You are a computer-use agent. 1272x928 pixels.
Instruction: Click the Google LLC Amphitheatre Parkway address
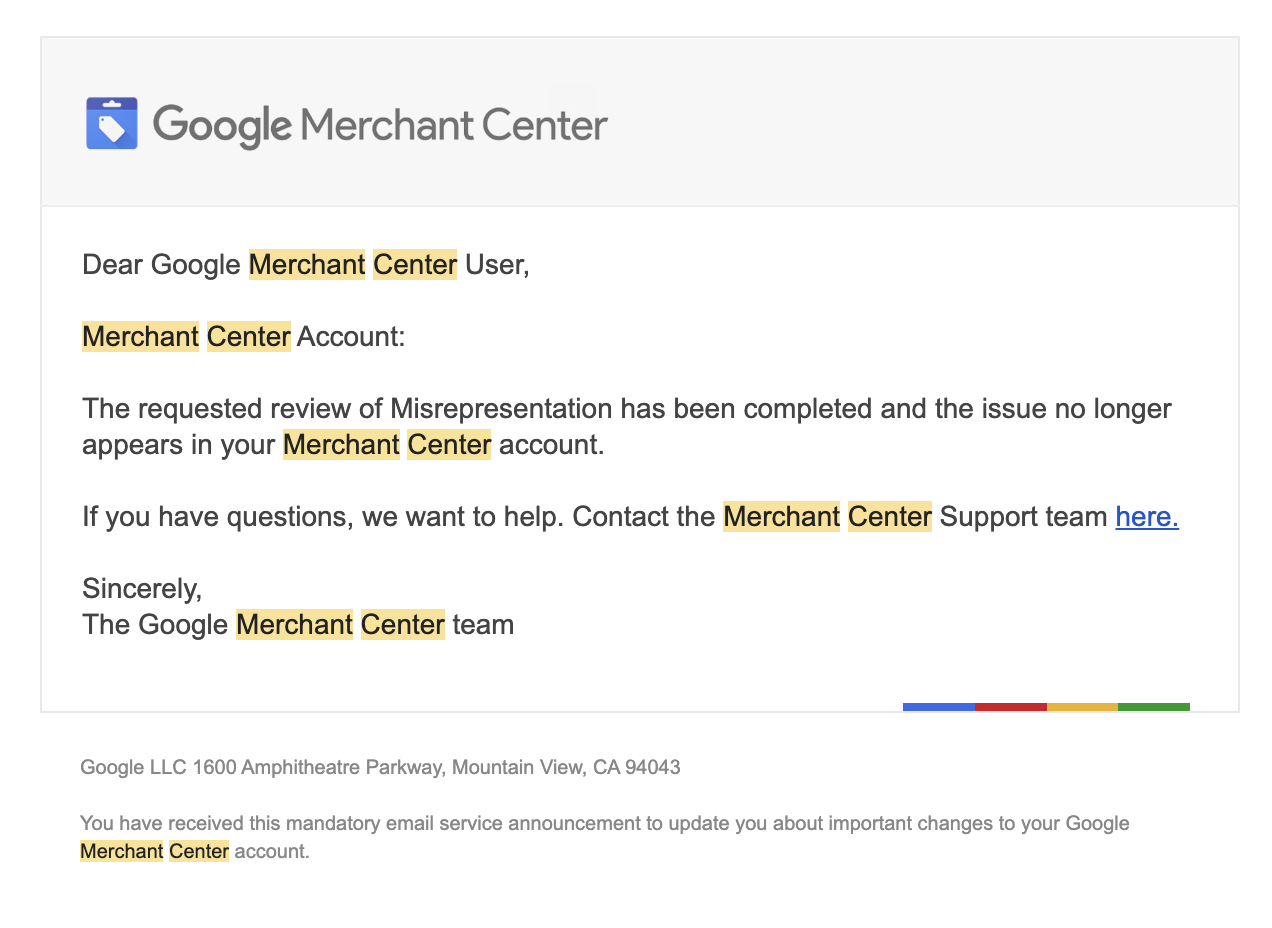click(x=380, y=768)
